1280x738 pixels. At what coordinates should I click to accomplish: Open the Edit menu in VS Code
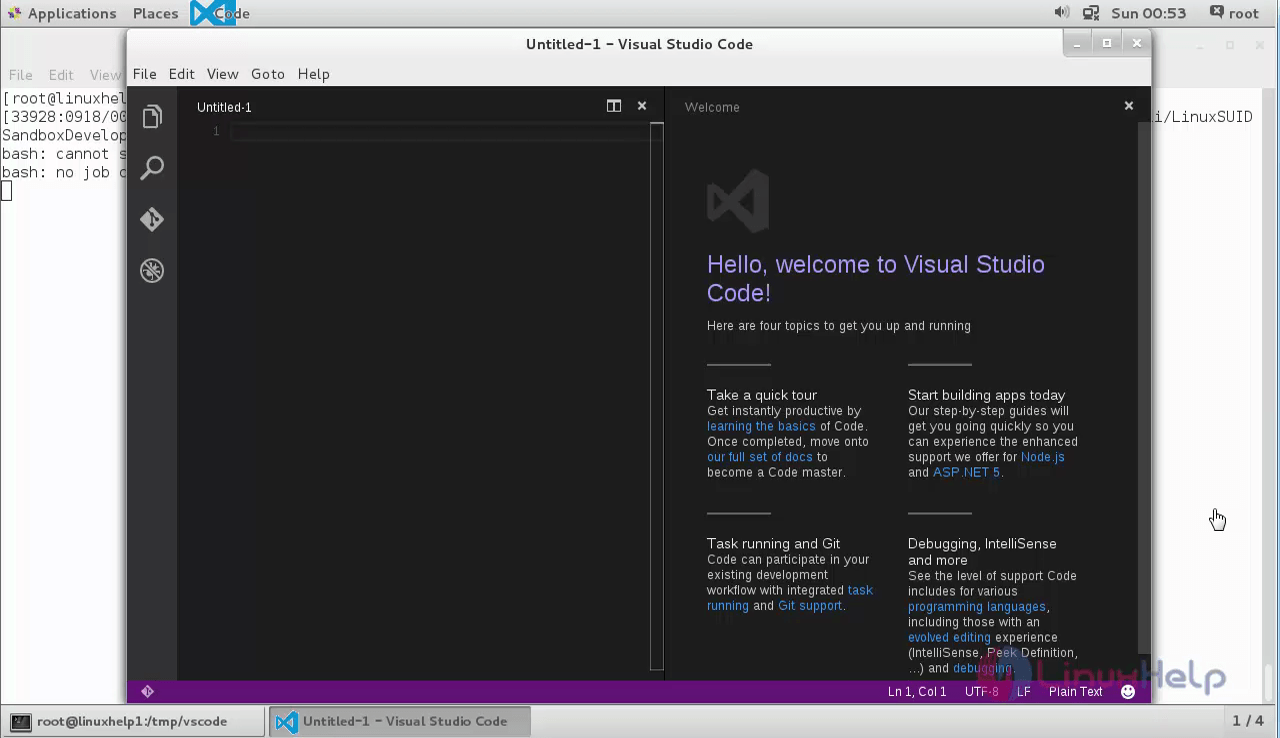pyautogui.click(x=181, y=74)
